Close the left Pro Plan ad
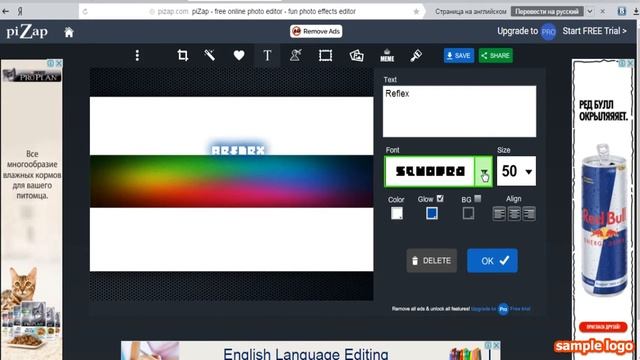Image resolution: width=640 pixels, height=360 pixels. coord(59,63)
